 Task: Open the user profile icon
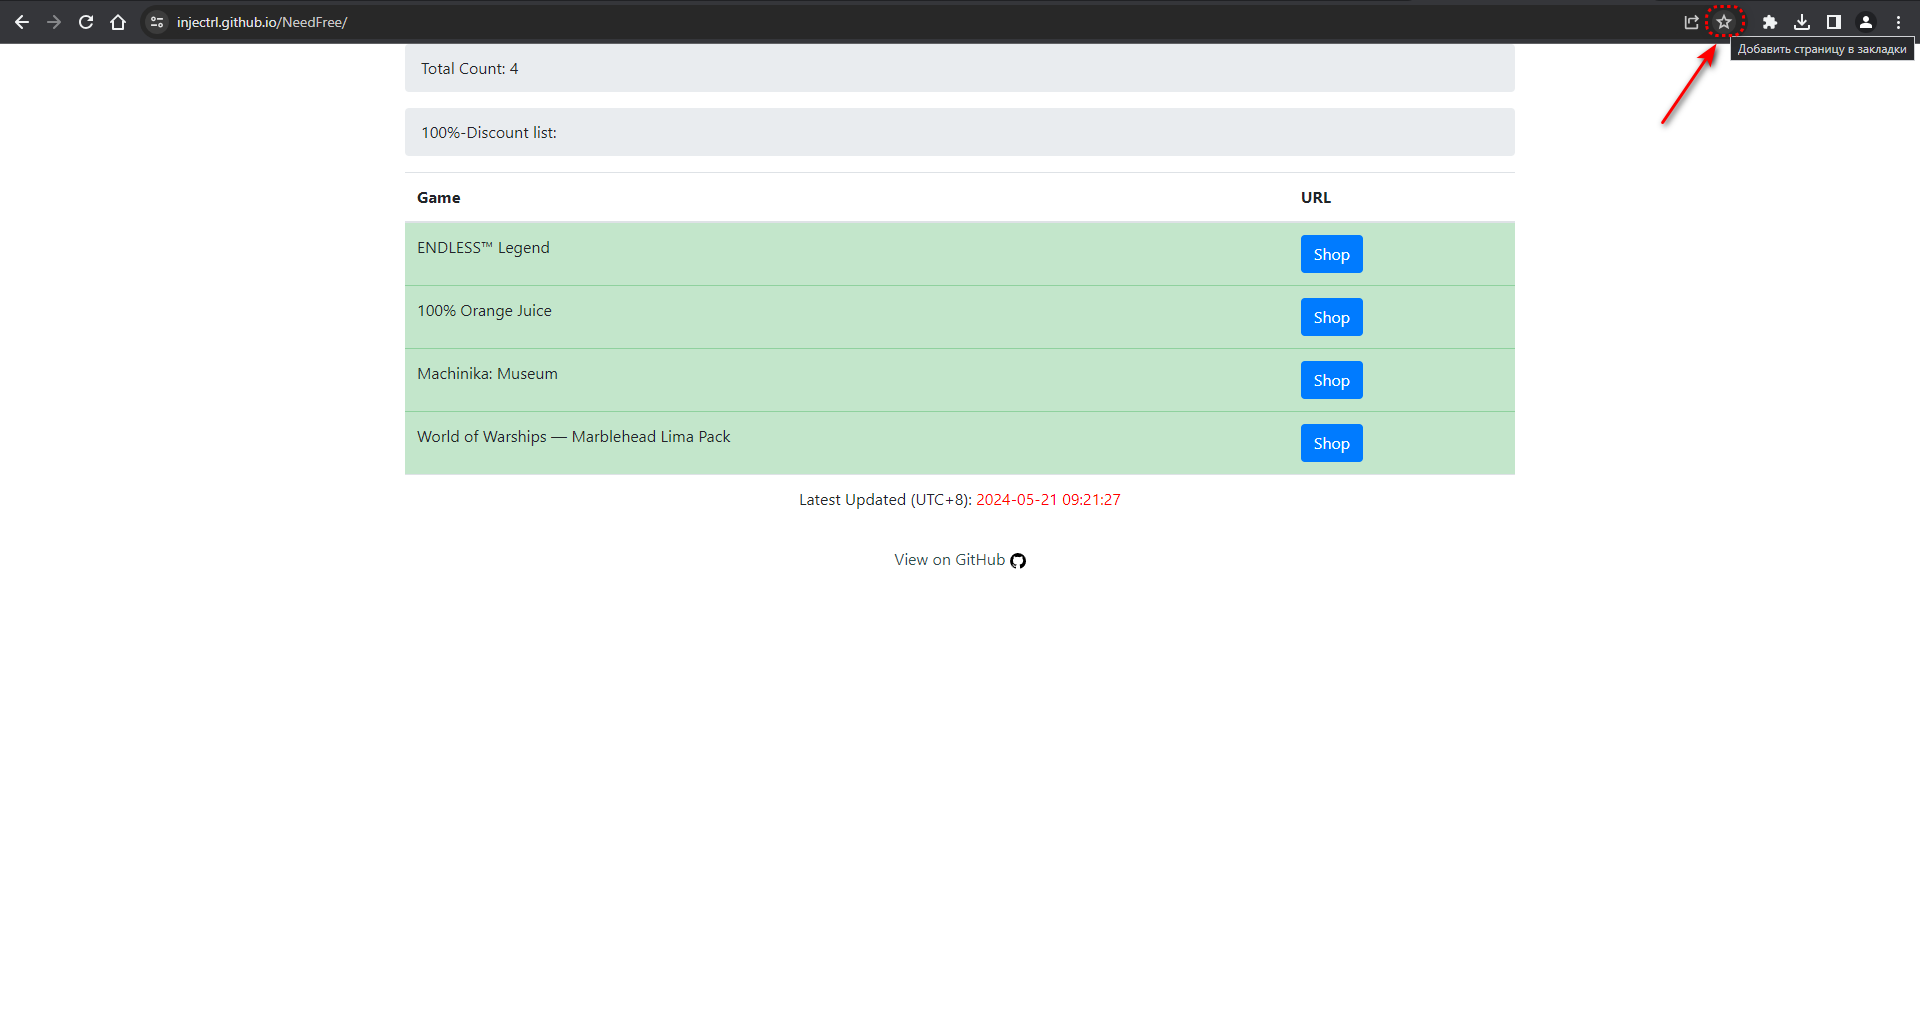tap(1866, 22)
